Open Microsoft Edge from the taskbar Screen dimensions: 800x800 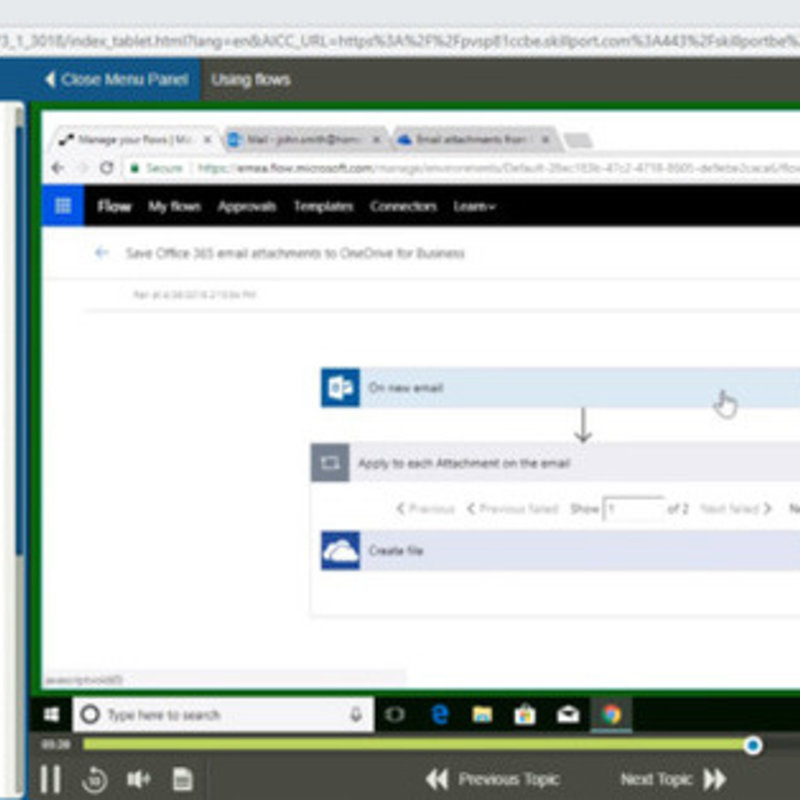click(439, 715)
